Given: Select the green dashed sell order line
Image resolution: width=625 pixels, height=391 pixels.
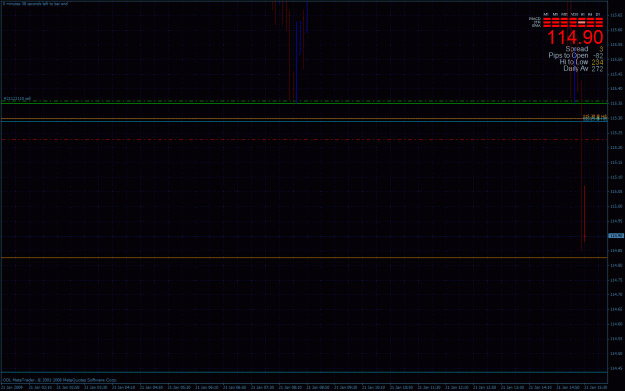Looking at the screenshot, I should [304, 101].
